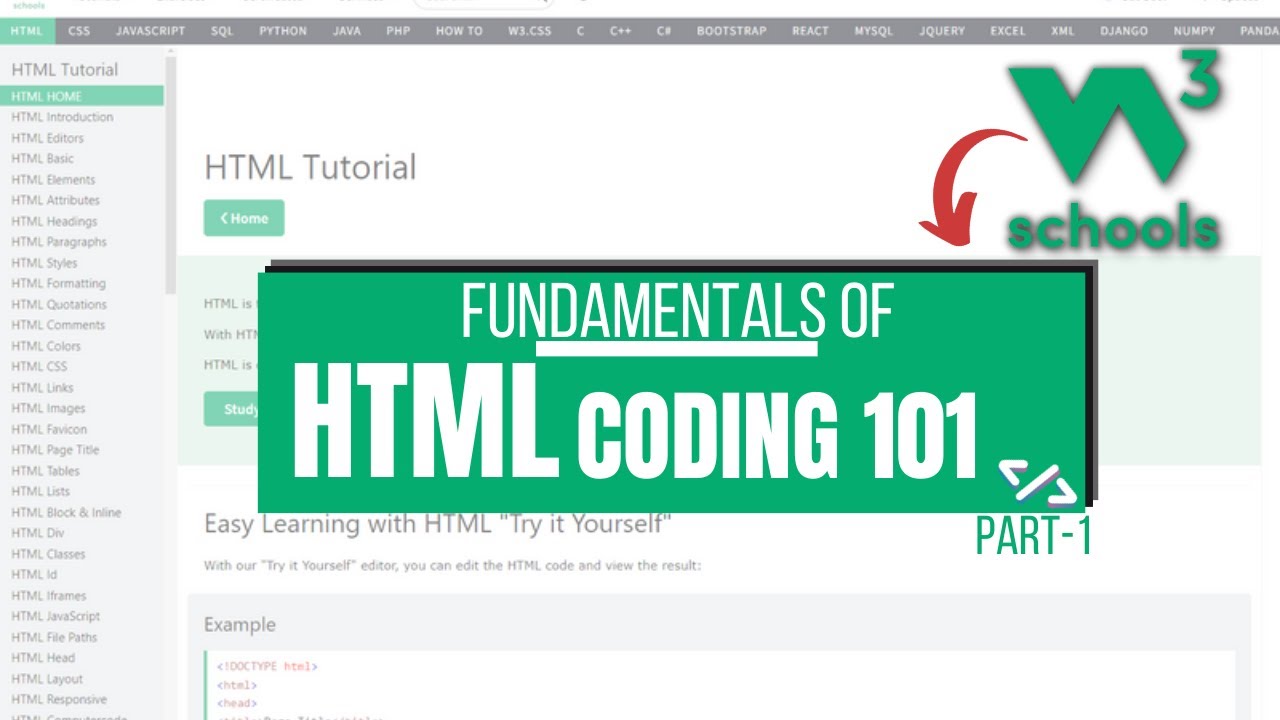
Task: Open HTML Lists lesson
Action: coord(41,492)
